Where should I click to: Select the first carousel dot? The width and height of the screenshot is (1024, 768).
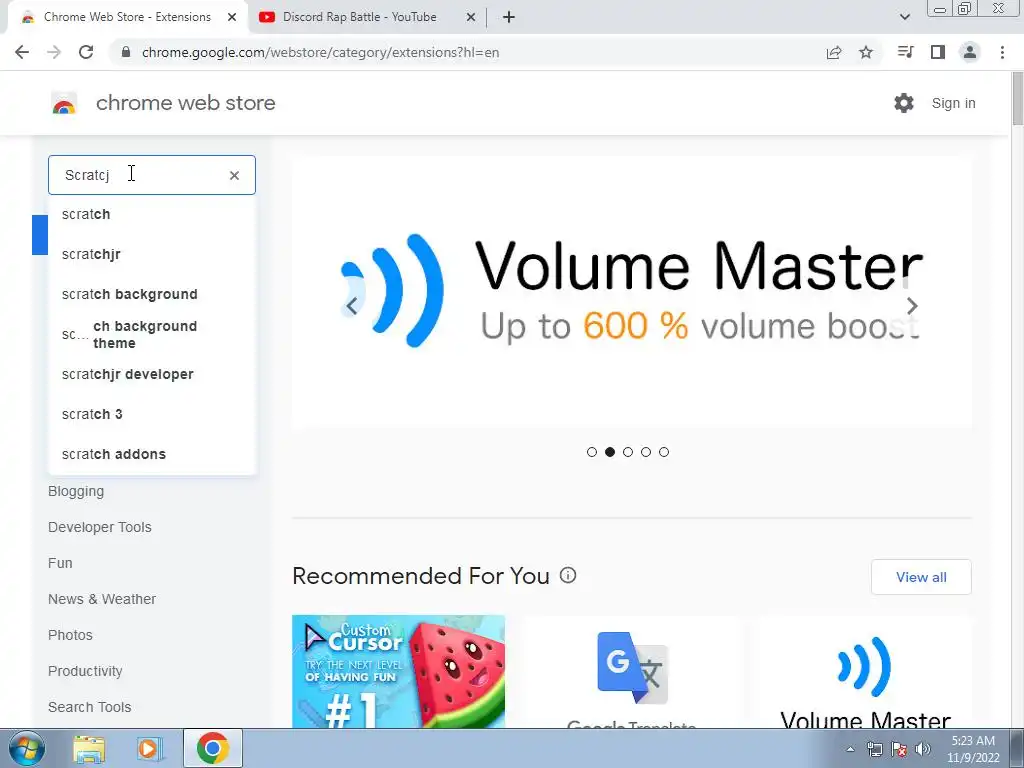coord(592,452)
